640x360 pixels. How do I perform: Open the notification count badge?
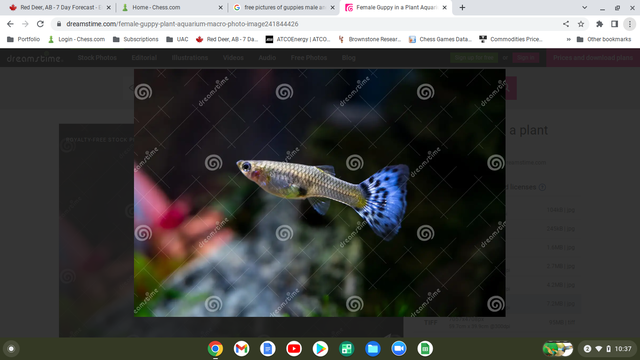click(587, 349)
